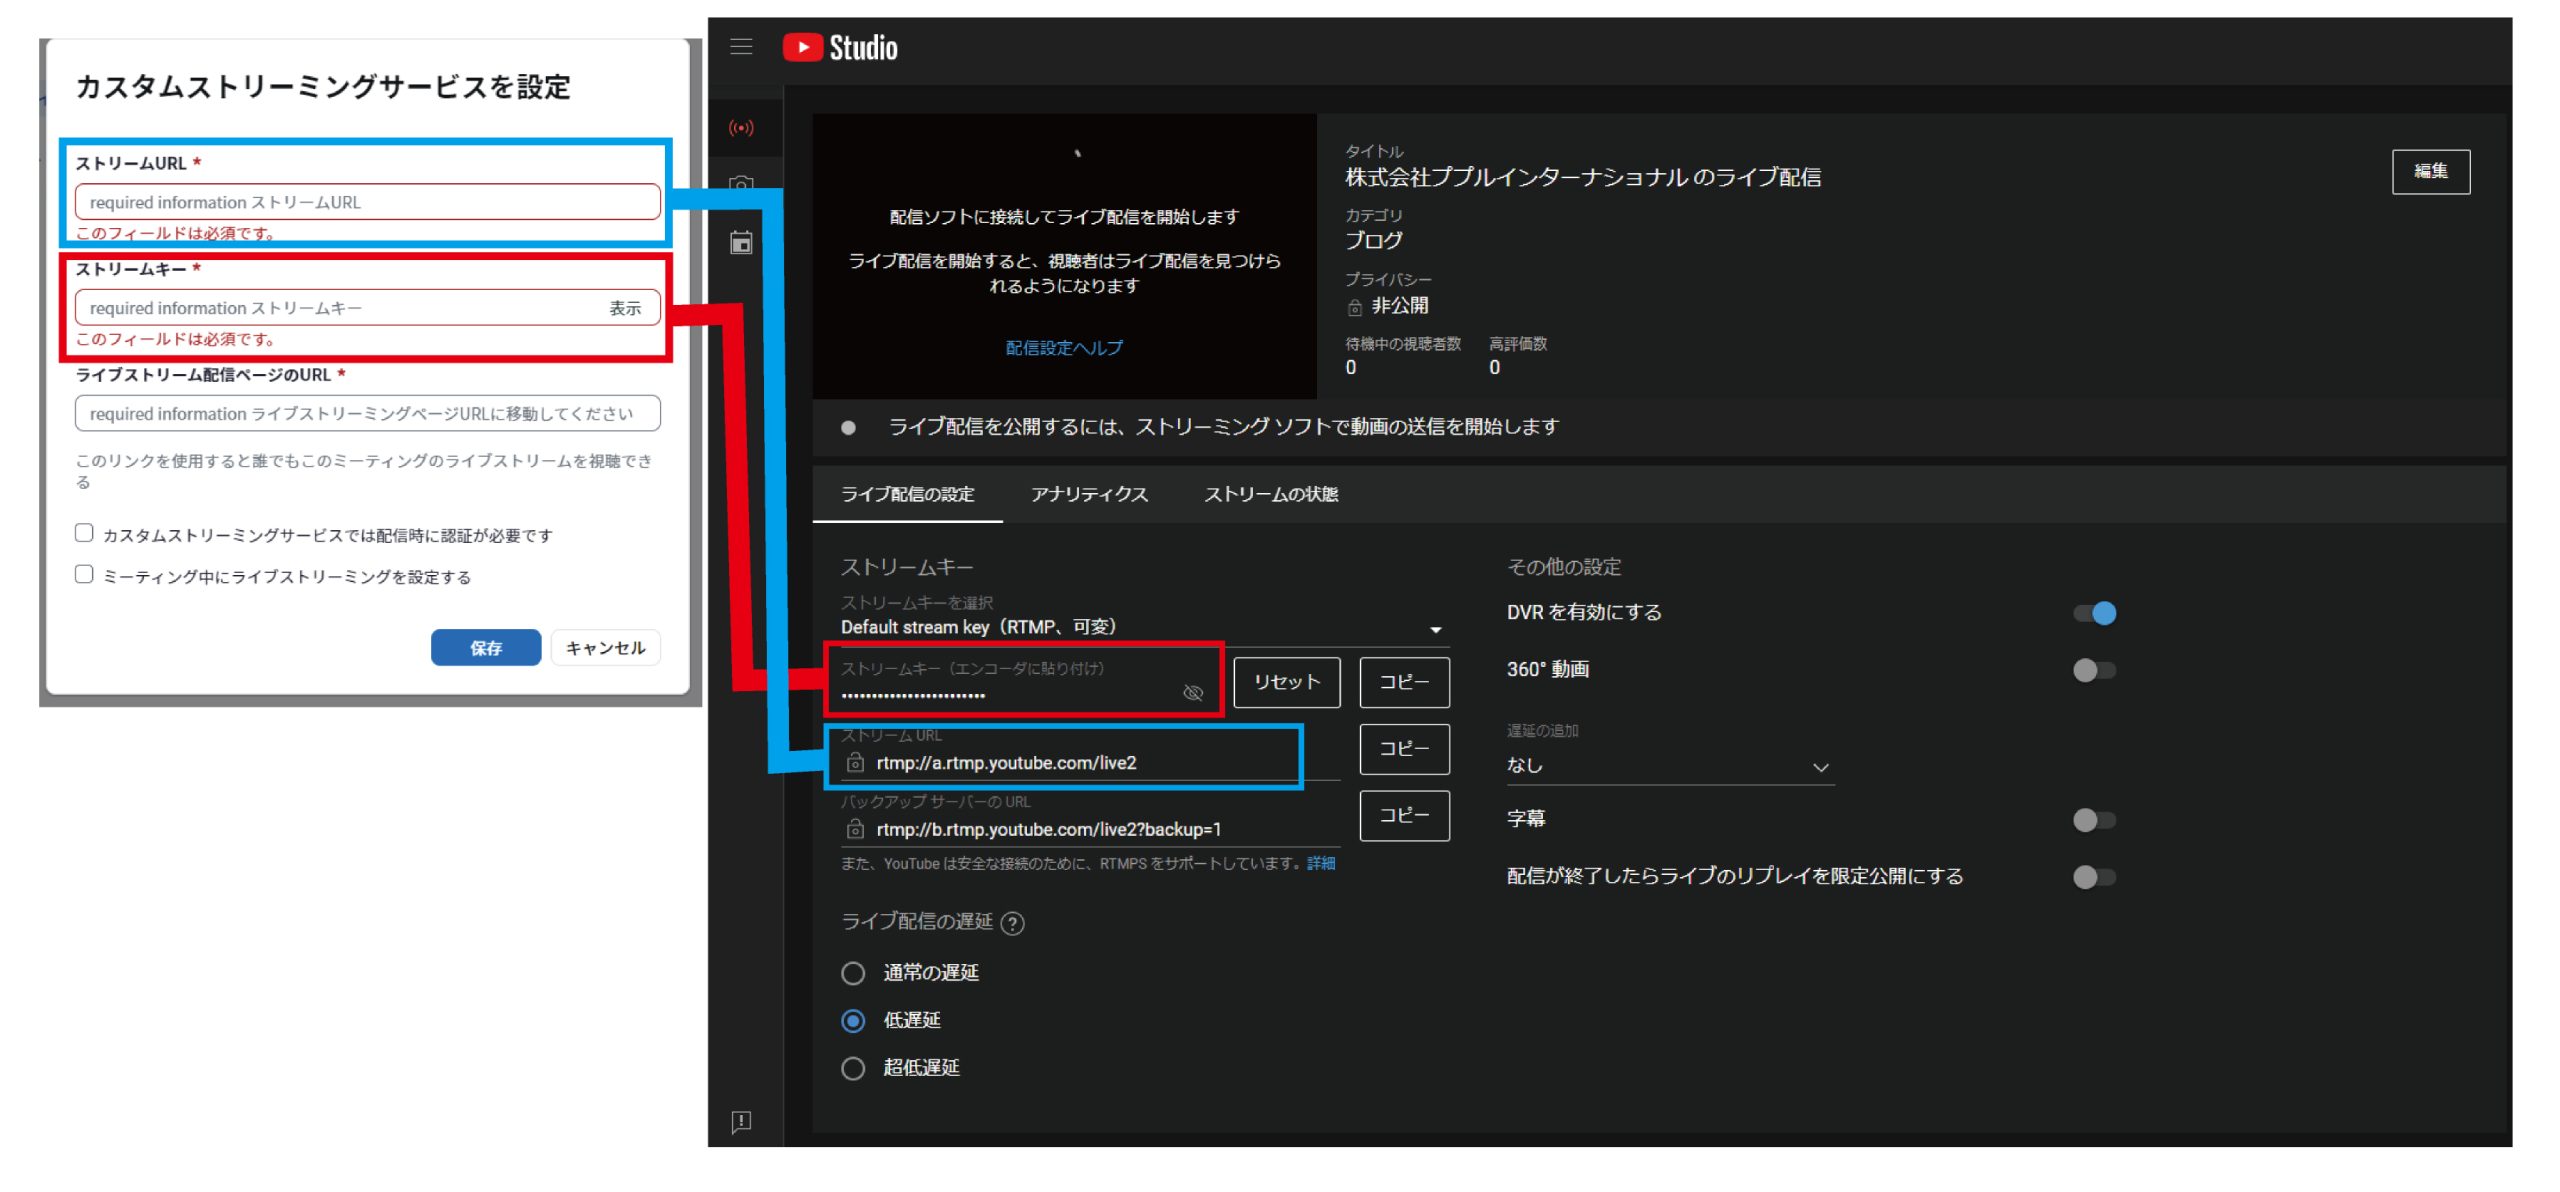
Task: Switch to the アナリティクス tab
Action: tap(1089, 494)
